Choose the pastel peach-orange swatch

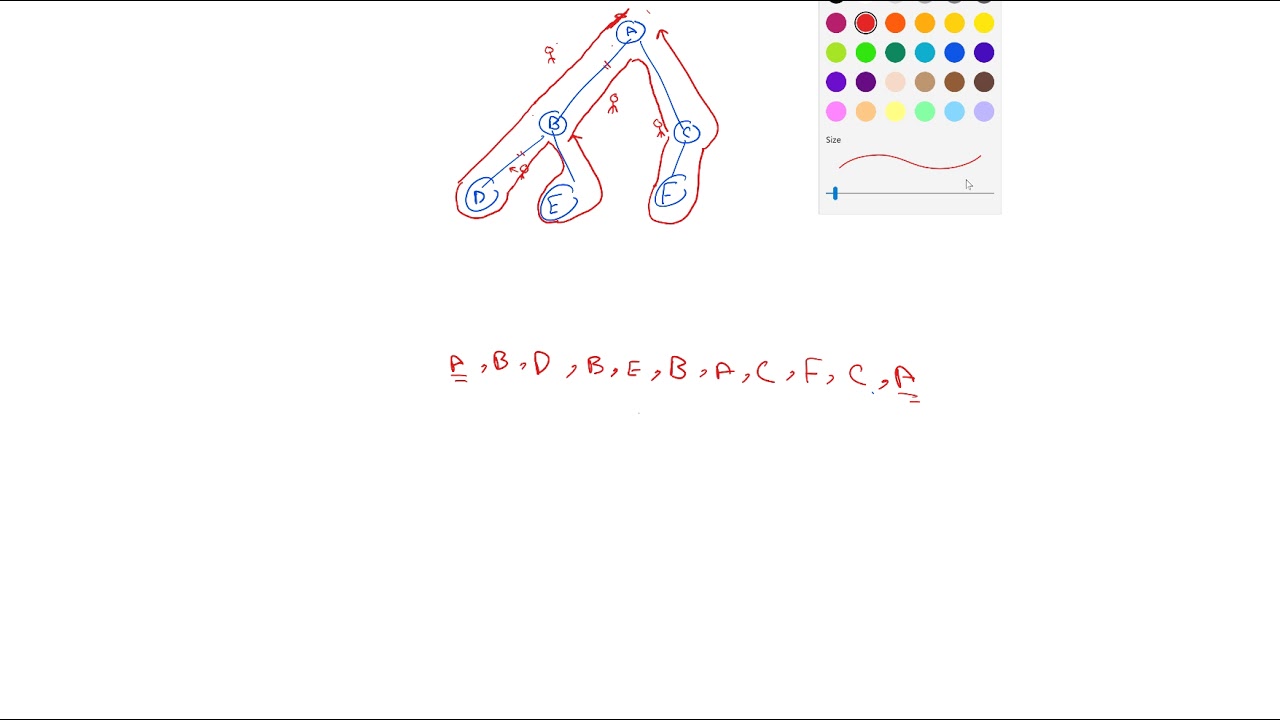coord(866,111)
